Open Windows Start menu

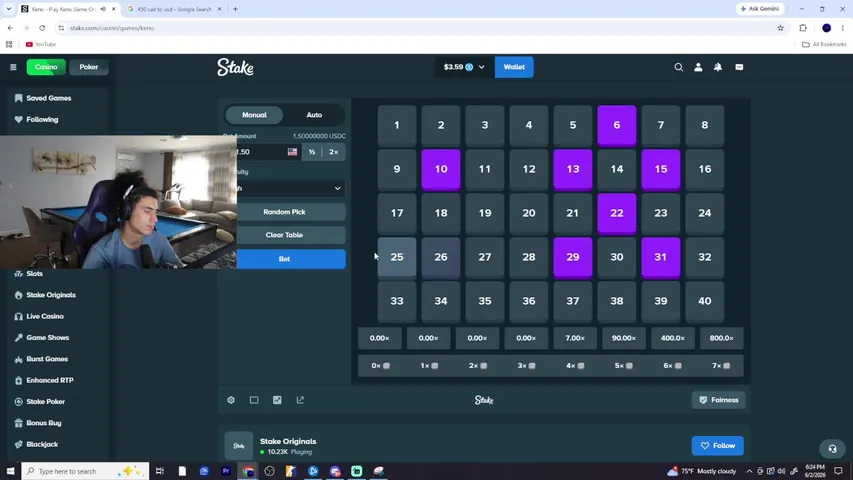coord(10,471)
